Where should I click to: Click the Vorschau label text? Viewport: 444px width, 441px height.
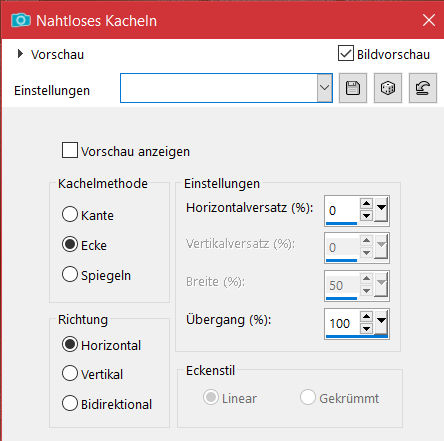pyautogui.click(x=57, y=54)
